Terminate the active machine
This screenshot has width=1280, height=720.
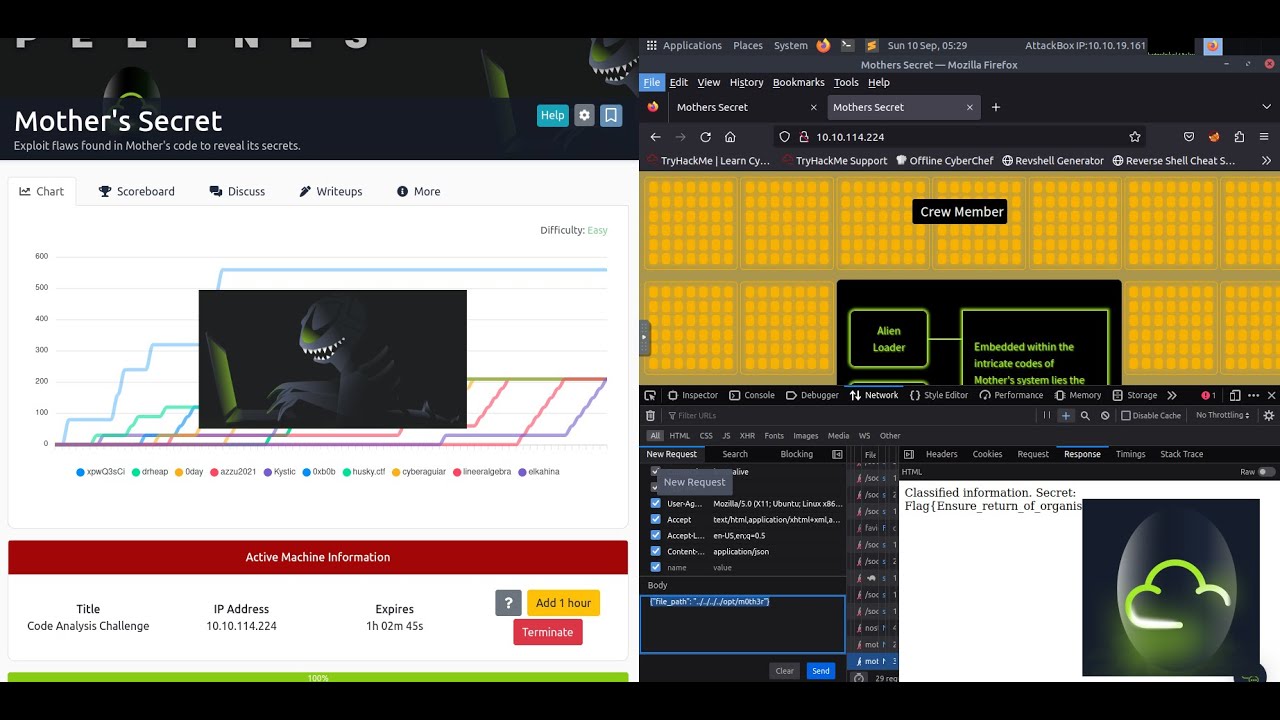548,632
